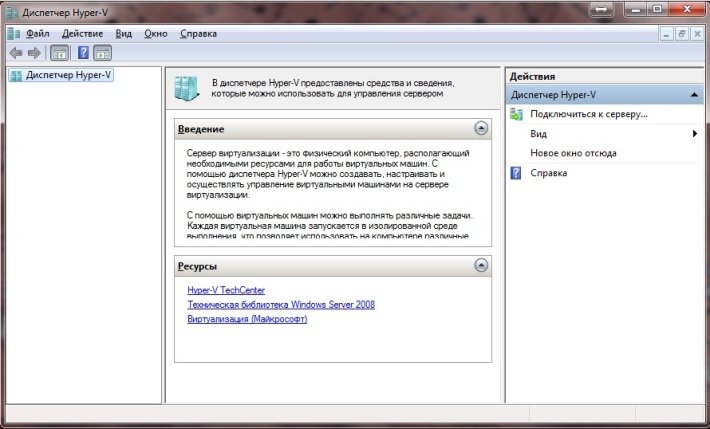Minimize the inner MDI console window

click(x=666, y=34)
